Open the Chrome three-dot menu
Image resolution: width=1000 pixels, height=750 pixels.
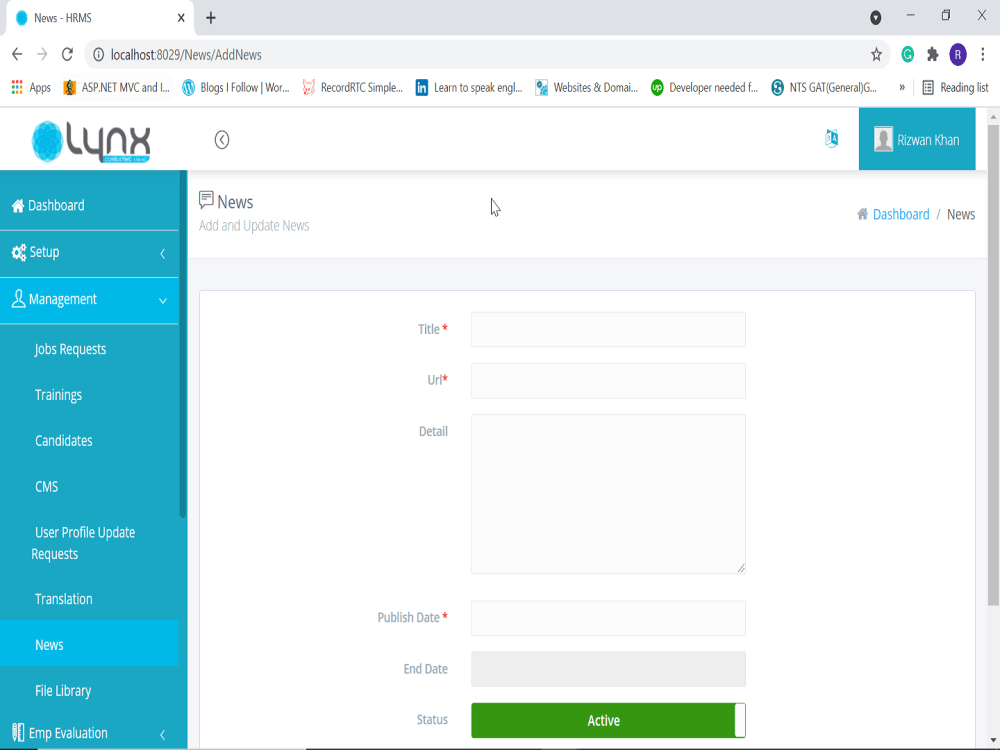click(983, 55)
